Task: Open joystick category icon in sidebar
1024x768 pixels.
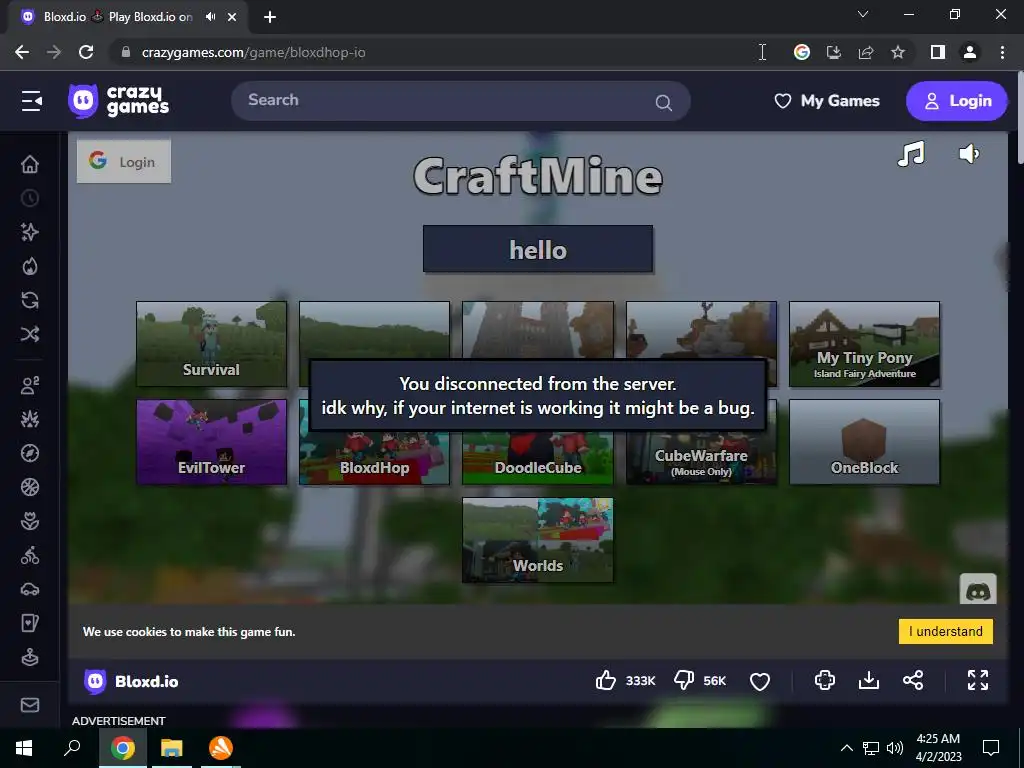Action: 30,657
